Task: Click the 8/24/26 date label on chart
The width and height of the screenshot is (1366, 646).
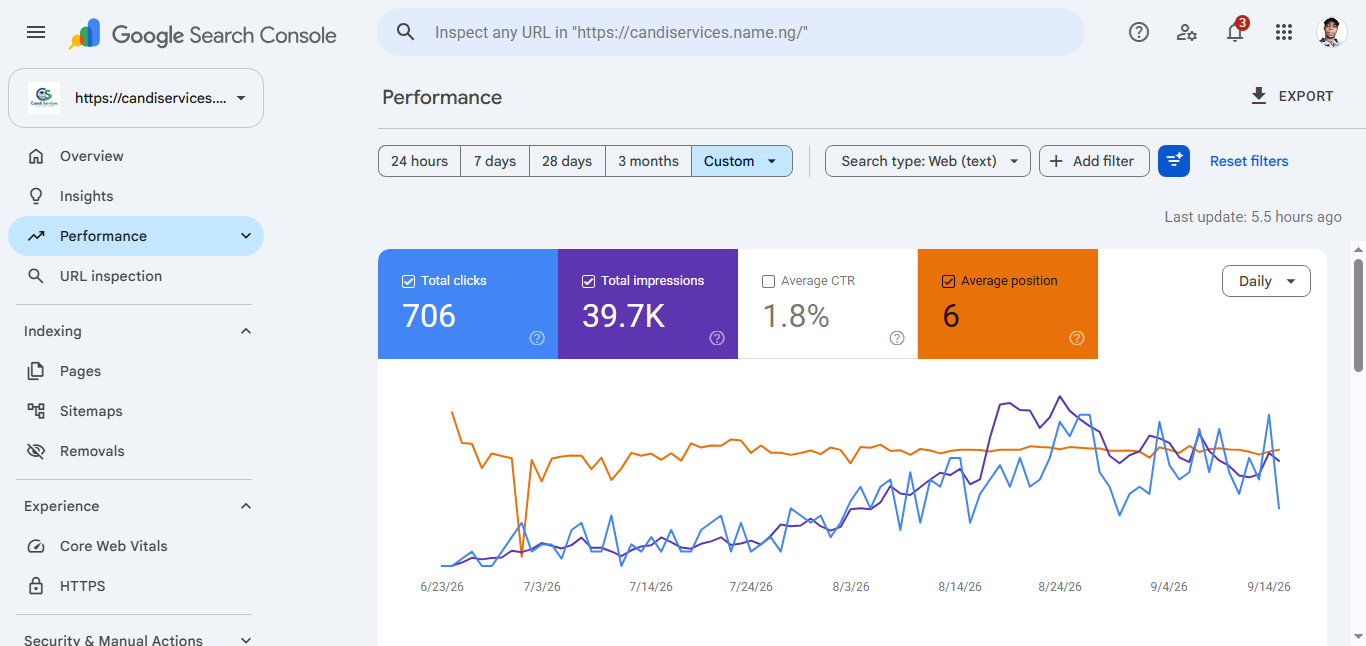Action: pyautogui.click(x=1060, y=587)
